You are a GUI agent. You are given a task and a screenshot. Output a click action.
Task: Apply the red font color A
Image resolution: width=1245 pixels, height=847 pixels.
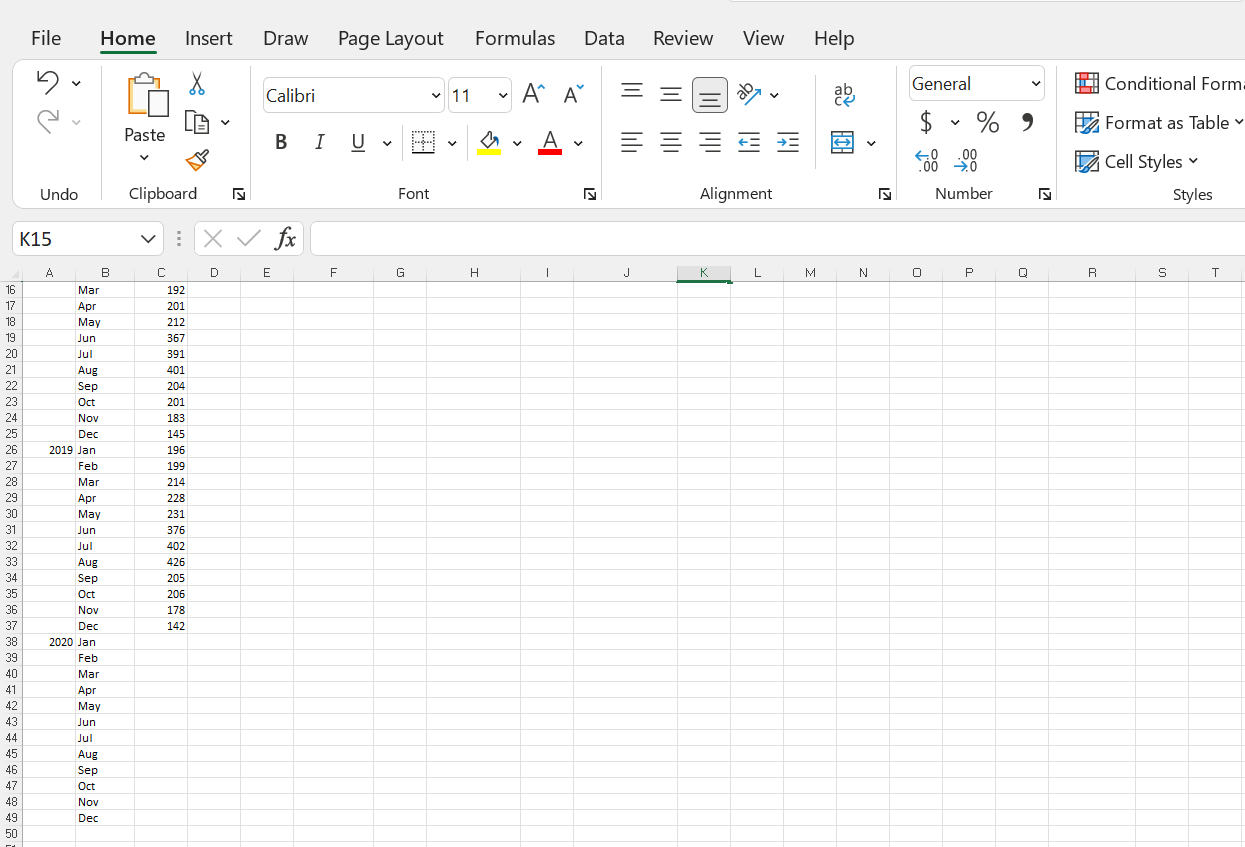click(550, 143)
